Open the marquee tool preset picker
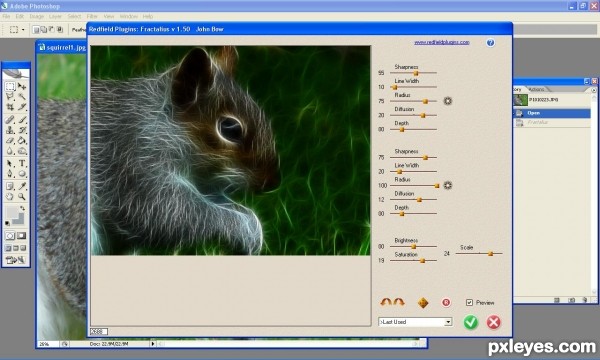 [x=23, y=29]
